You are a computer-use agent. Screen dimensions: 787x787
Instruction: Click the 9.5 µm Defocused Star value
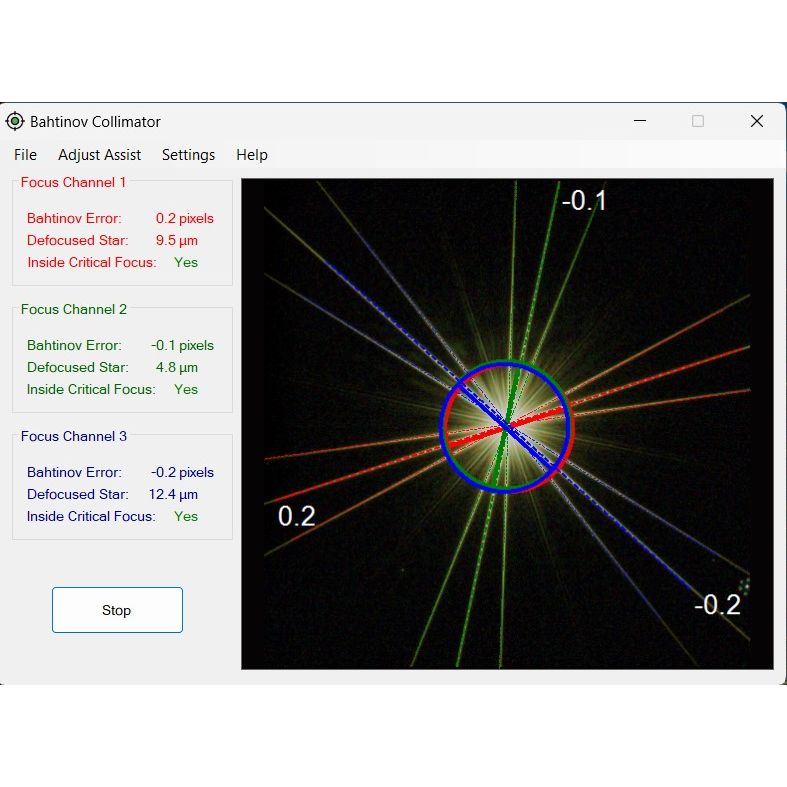(177, 240)
